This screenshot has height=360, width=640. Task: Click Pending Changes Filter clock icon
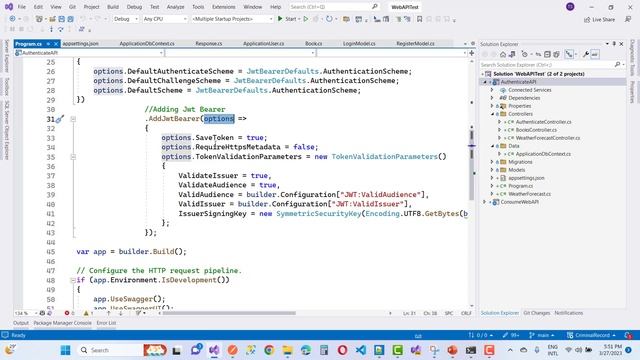tap(524, 54)
